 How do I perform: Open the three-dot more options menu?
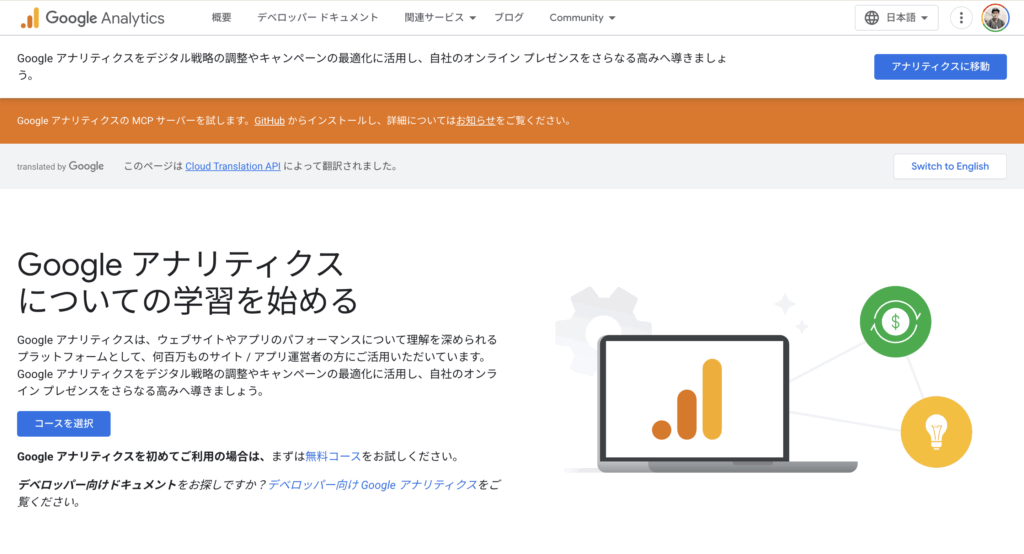960,18
